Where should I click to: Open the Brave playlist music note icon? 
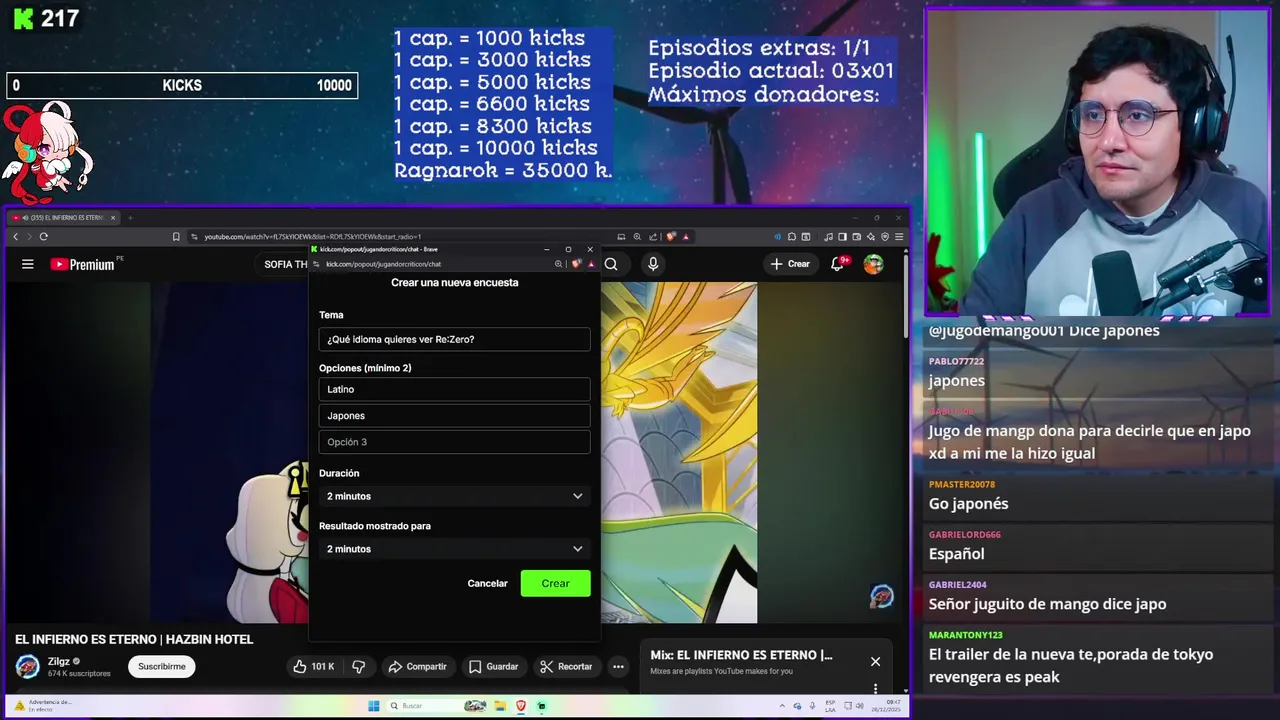829,237
